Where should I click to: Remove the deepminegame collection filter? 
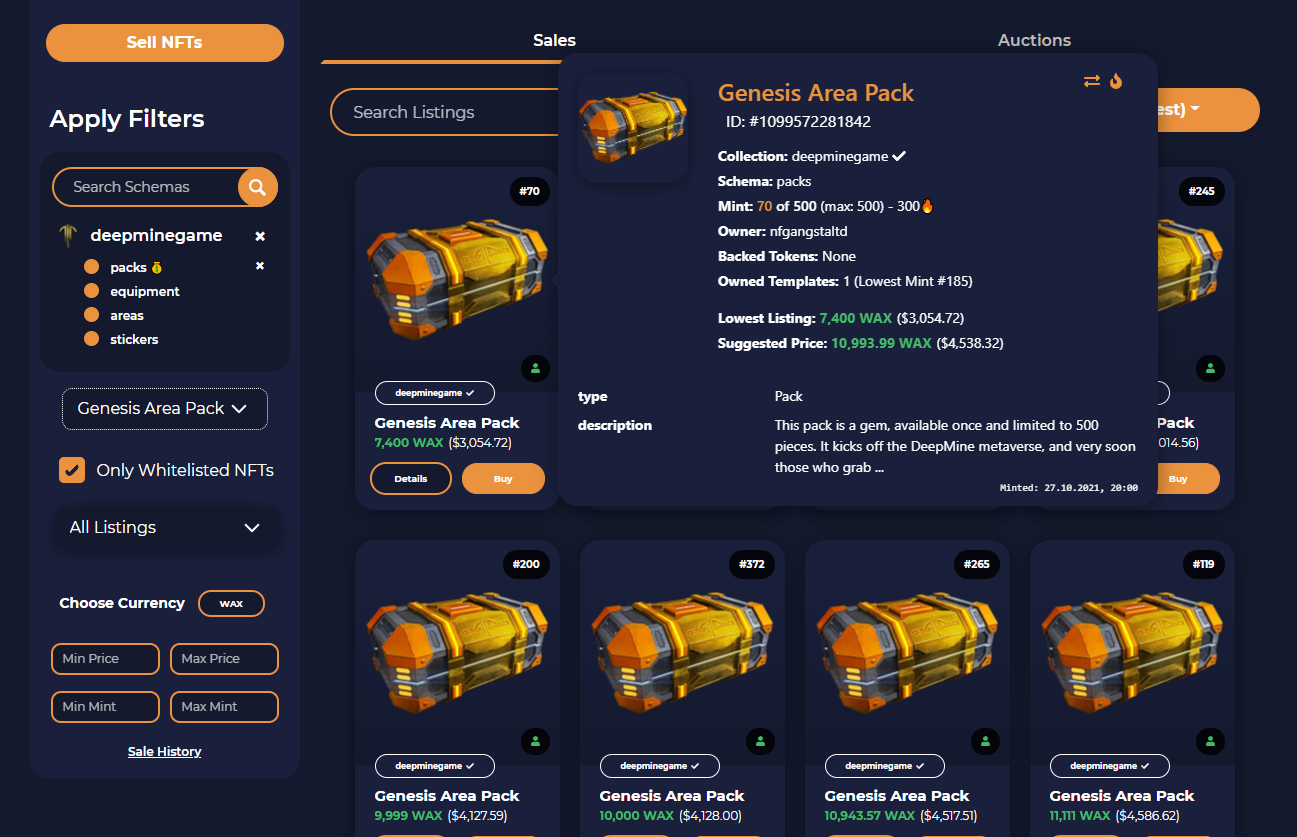pos(260,237)
